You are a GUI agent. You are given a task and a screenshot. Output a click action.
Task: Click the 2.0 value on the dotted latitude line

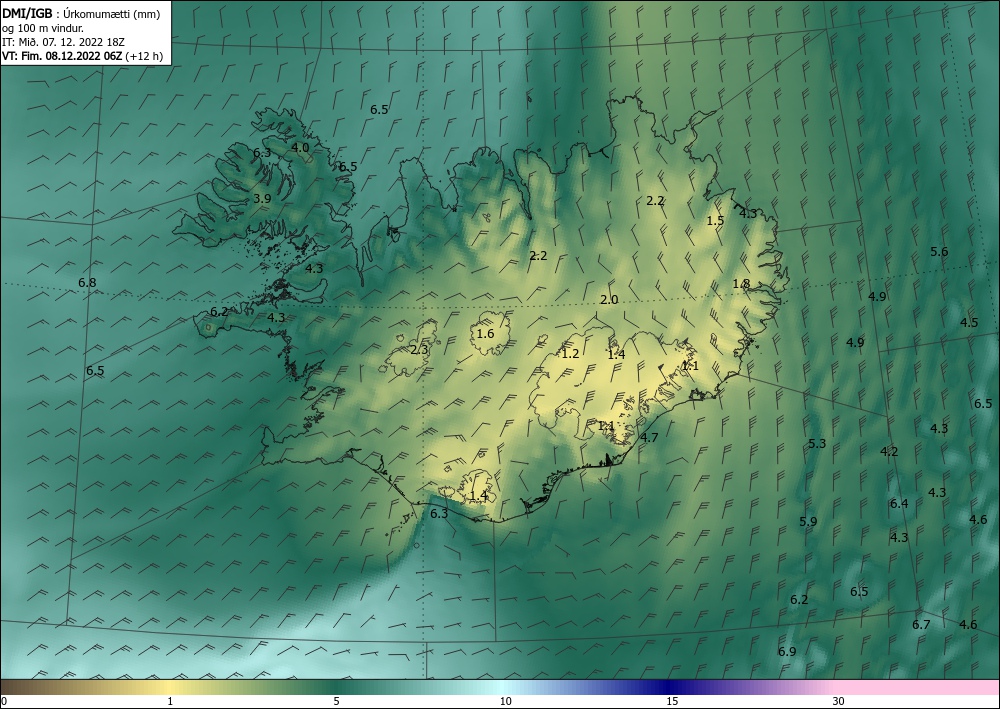click(x=609, y=300)
